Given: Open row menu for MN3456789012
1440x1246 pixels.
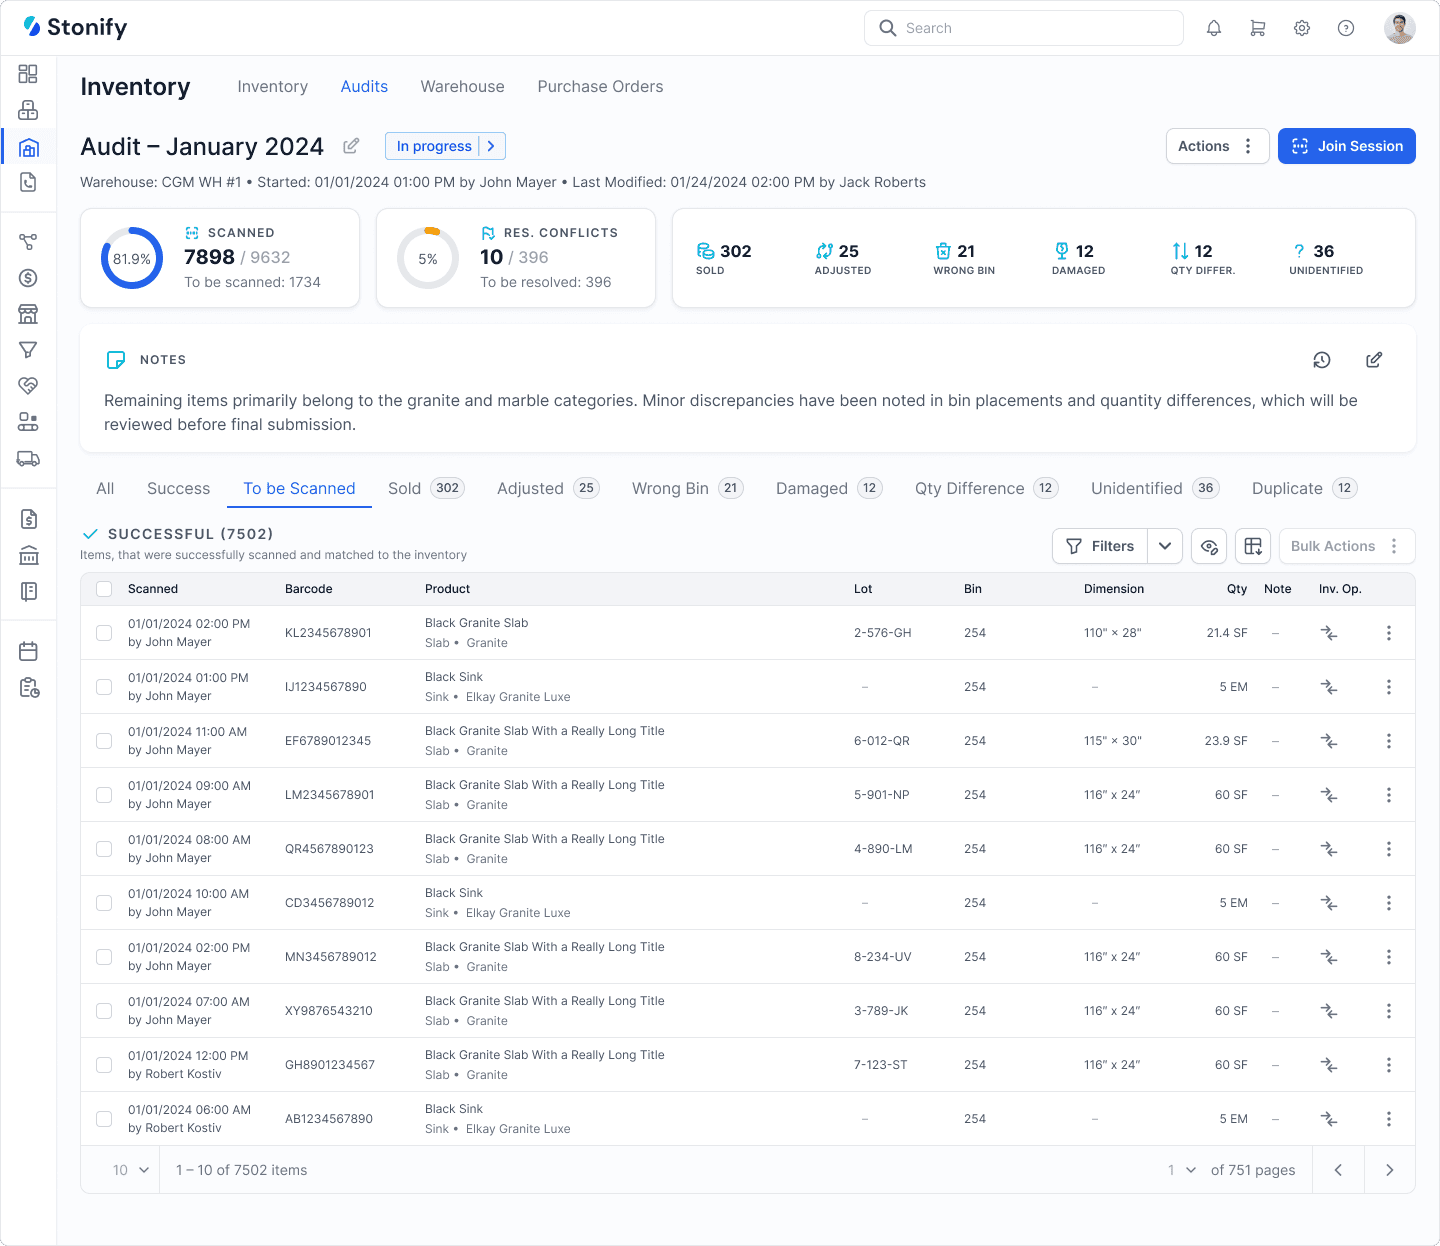Looking at the screenshot, I should click(x=1389, y=957).
